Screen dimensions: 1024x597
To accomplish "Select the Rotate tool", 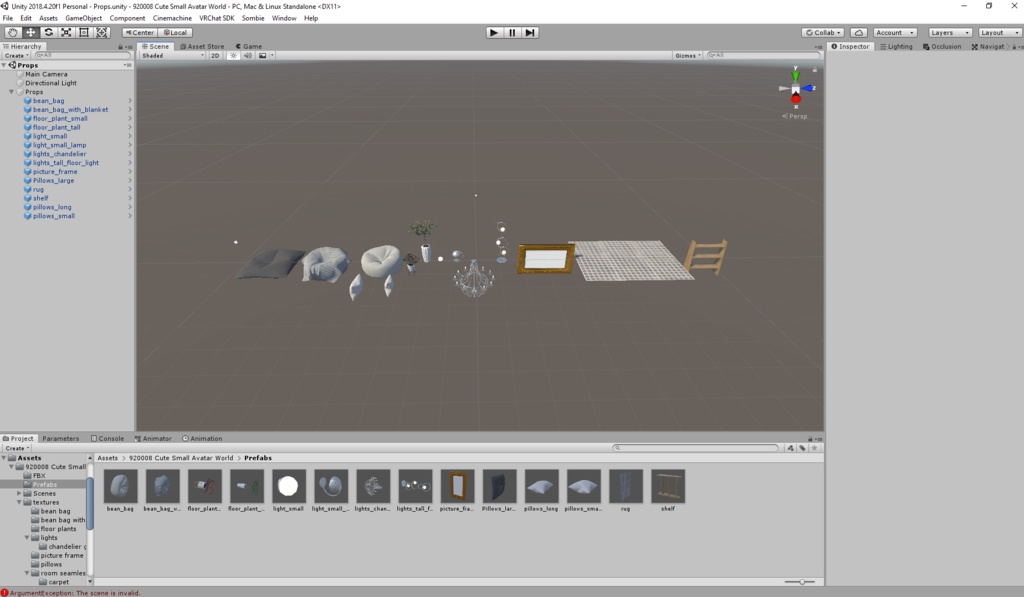I will coord(47,32).
